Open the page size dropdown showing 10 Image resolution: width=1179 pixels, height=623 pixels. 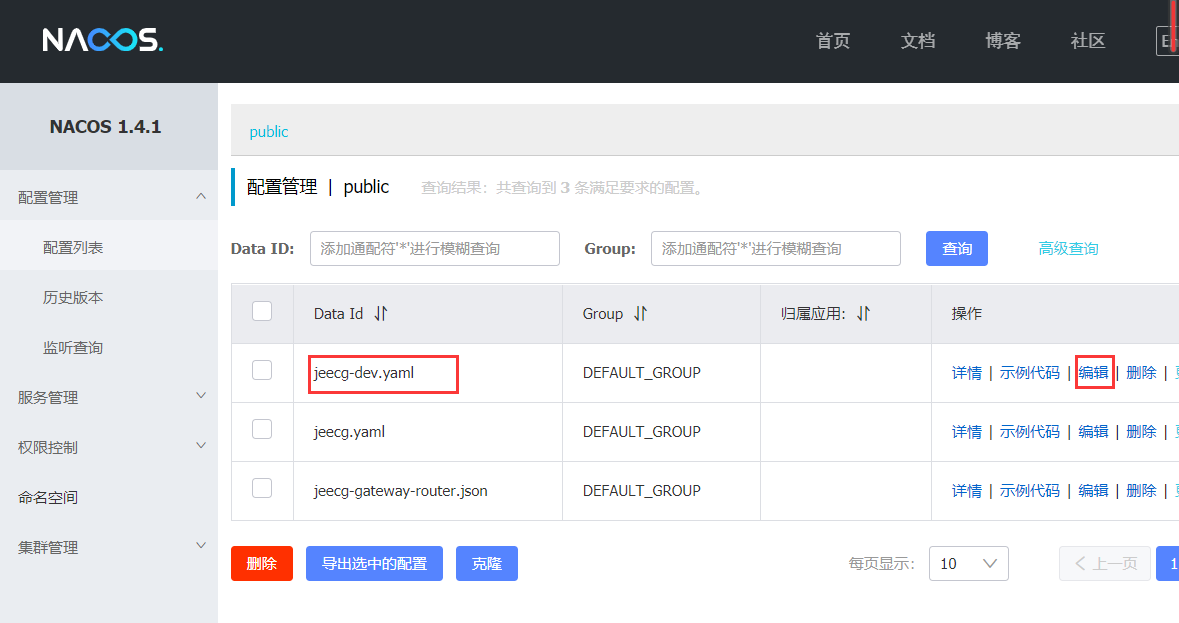click(x=968, y=563)
